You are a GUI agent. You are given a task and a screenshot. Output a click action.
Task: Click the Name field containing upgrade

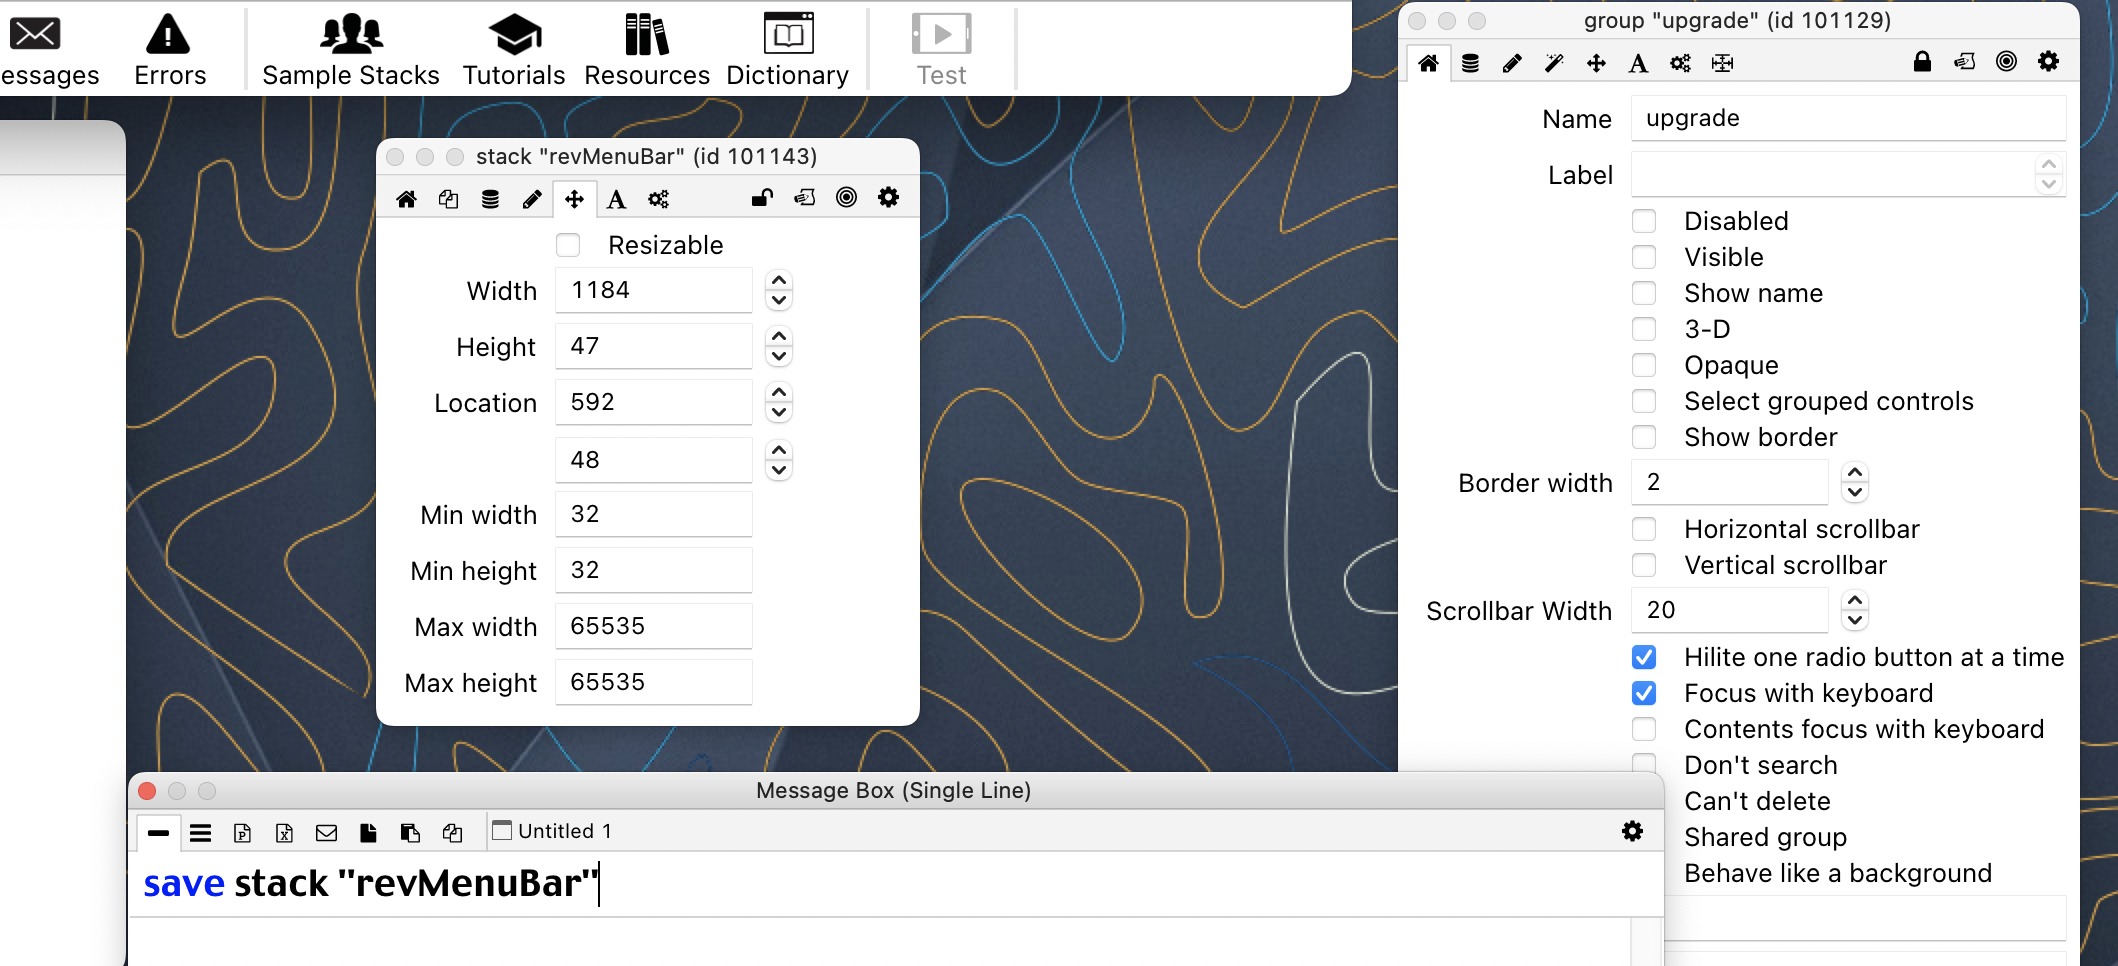[1848, 118]
